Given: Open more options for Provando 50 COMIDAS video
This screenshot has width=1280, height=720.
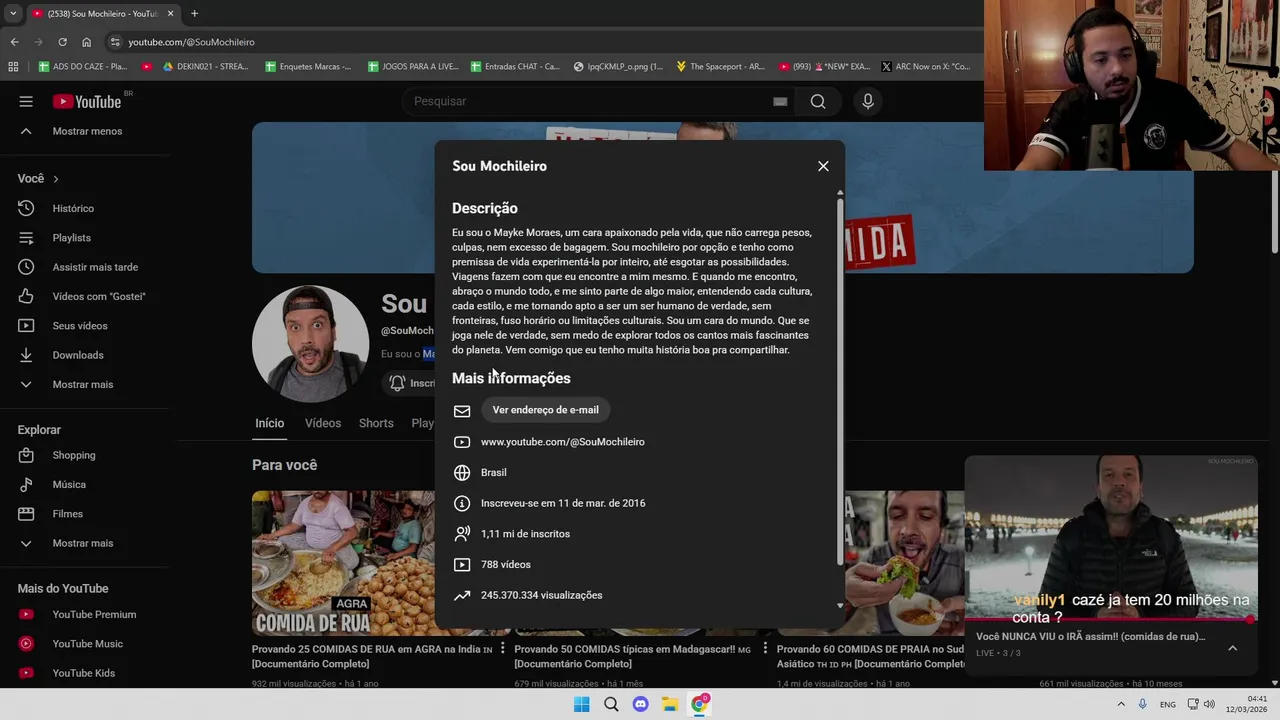Looking at the screenshot, I should point(765,649).
